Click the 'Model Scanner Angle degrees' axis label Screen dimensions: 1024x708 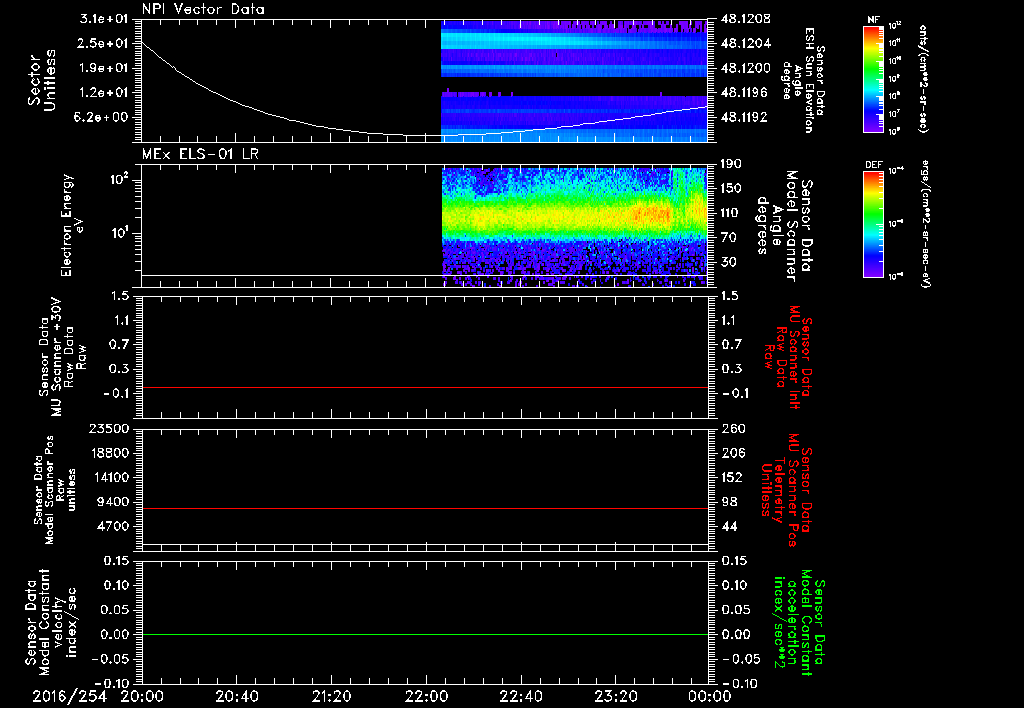point(784,226)
